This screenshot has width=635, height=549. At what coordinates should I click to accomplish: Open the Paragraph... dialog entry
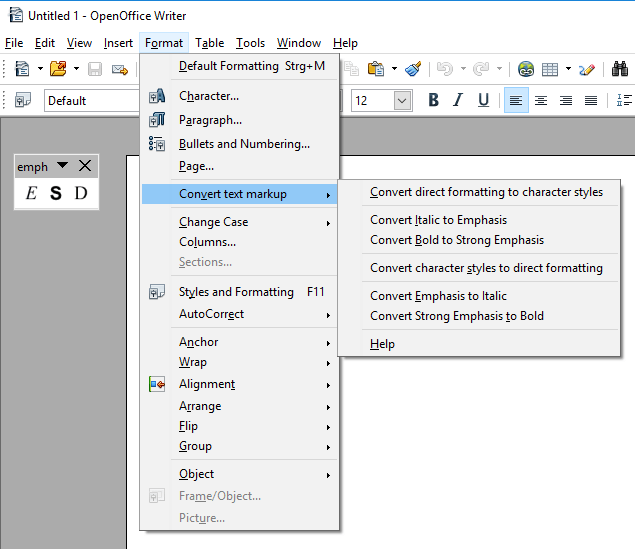click(x=239, y=120)
